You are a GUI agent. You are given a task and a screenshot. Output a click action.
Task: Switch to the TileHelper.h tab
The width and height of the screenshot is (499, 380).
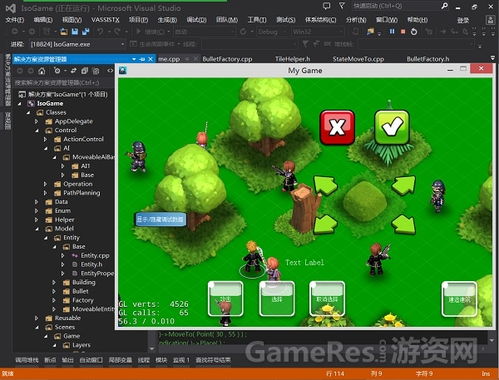pos(292,59)
